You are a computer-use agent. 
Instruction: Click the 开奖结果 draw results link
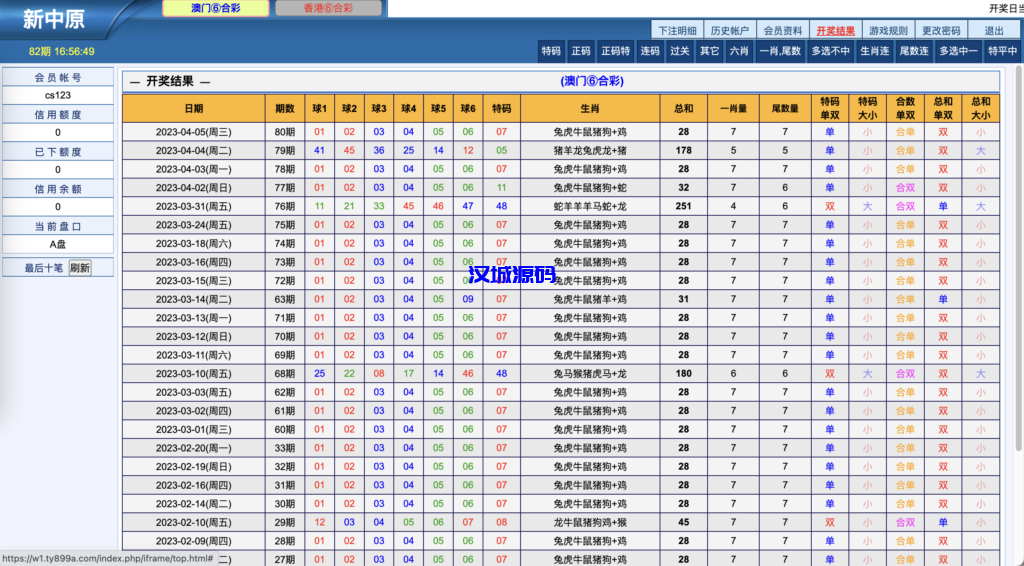[835, 30]
